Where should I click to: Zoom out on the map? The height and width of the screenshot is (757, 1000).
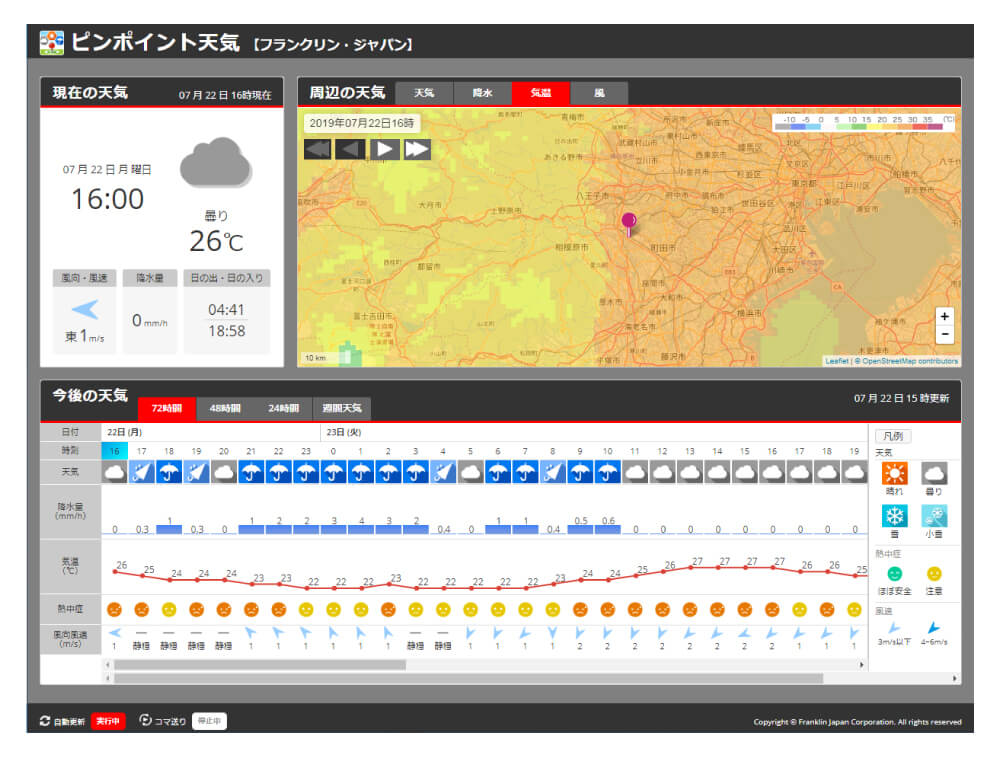coord(944,335)
